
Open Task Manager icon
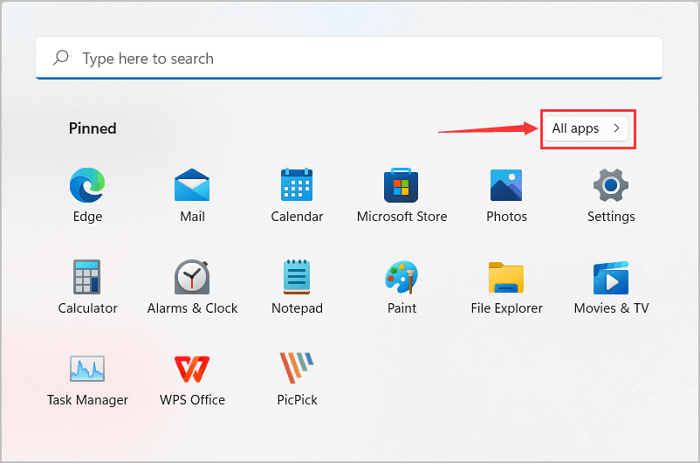pos(87,369)
